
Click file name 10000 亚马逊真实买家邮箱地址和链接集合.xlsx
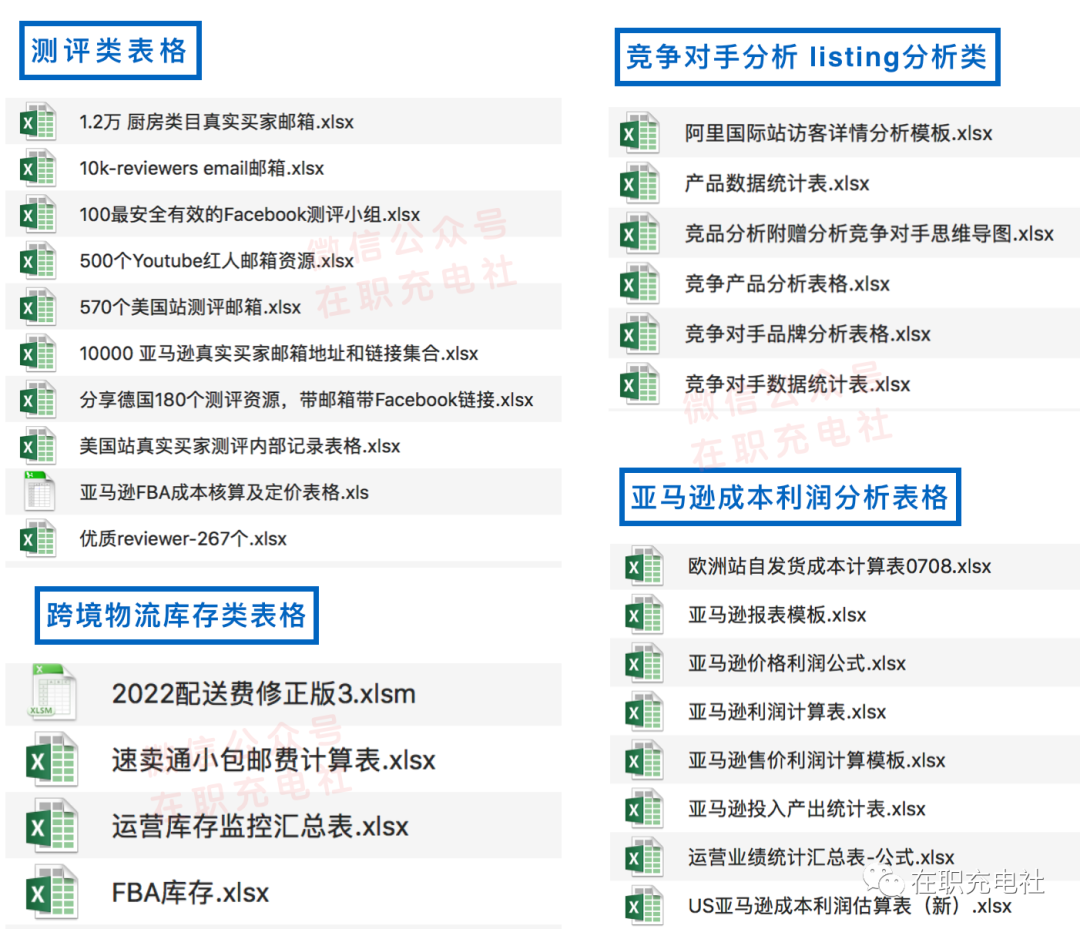click(x=278, y=353)
